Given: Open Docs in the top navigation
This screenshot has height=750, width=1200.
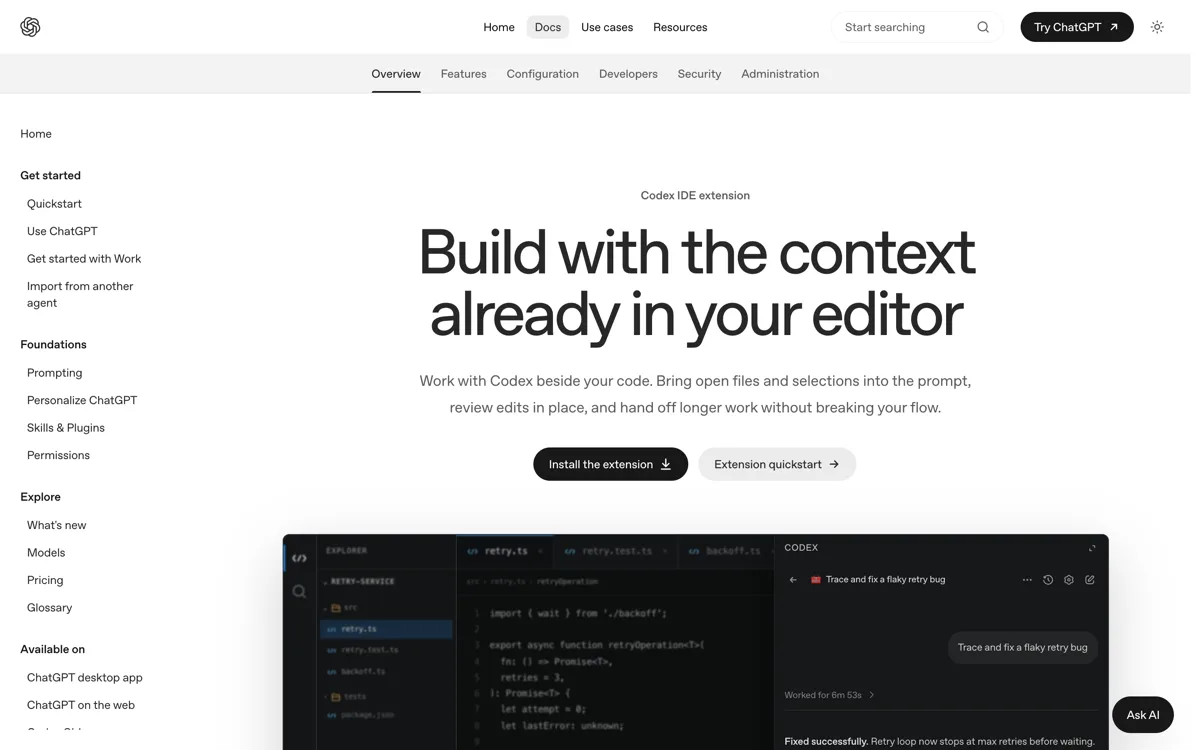Looking at the screenshot, I should pos(548,27).
